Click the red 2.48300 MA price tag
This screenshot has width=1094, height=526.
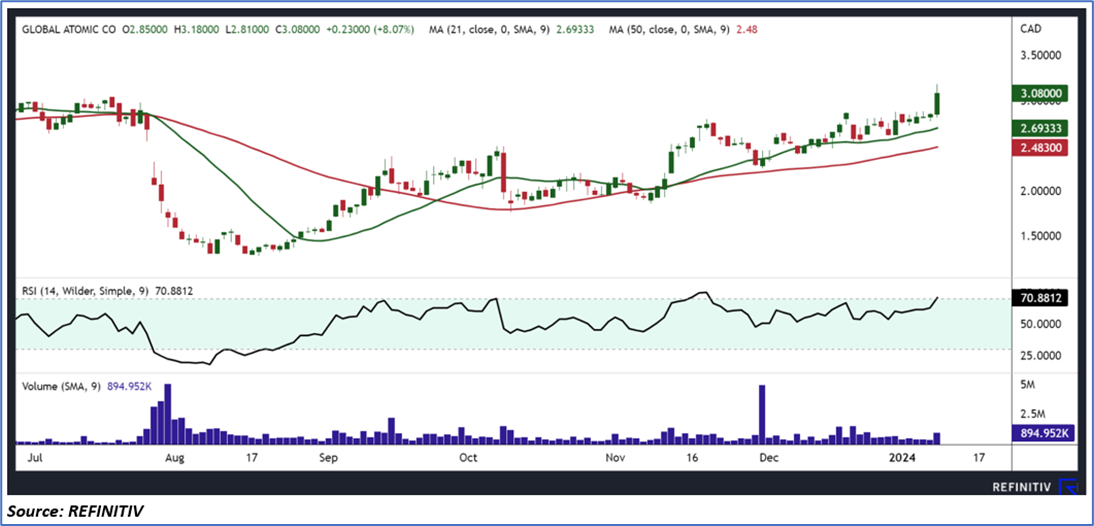click(x=1041, y=146)
